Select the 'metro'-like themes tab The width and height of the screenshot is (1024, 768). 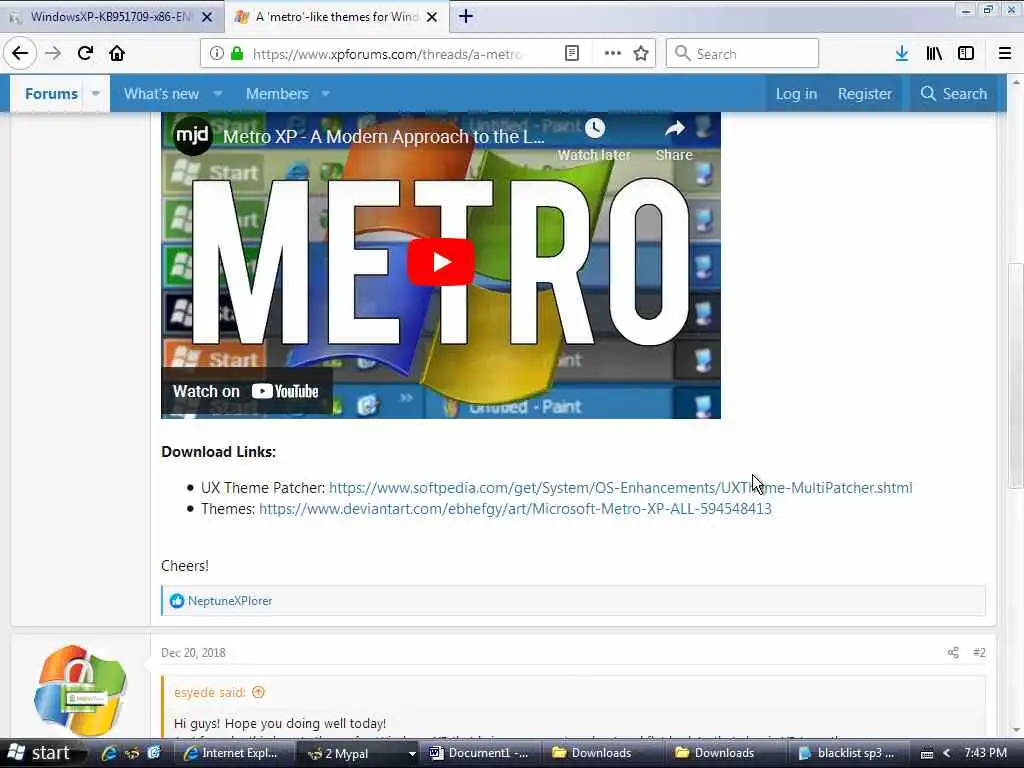click(337, 17)
